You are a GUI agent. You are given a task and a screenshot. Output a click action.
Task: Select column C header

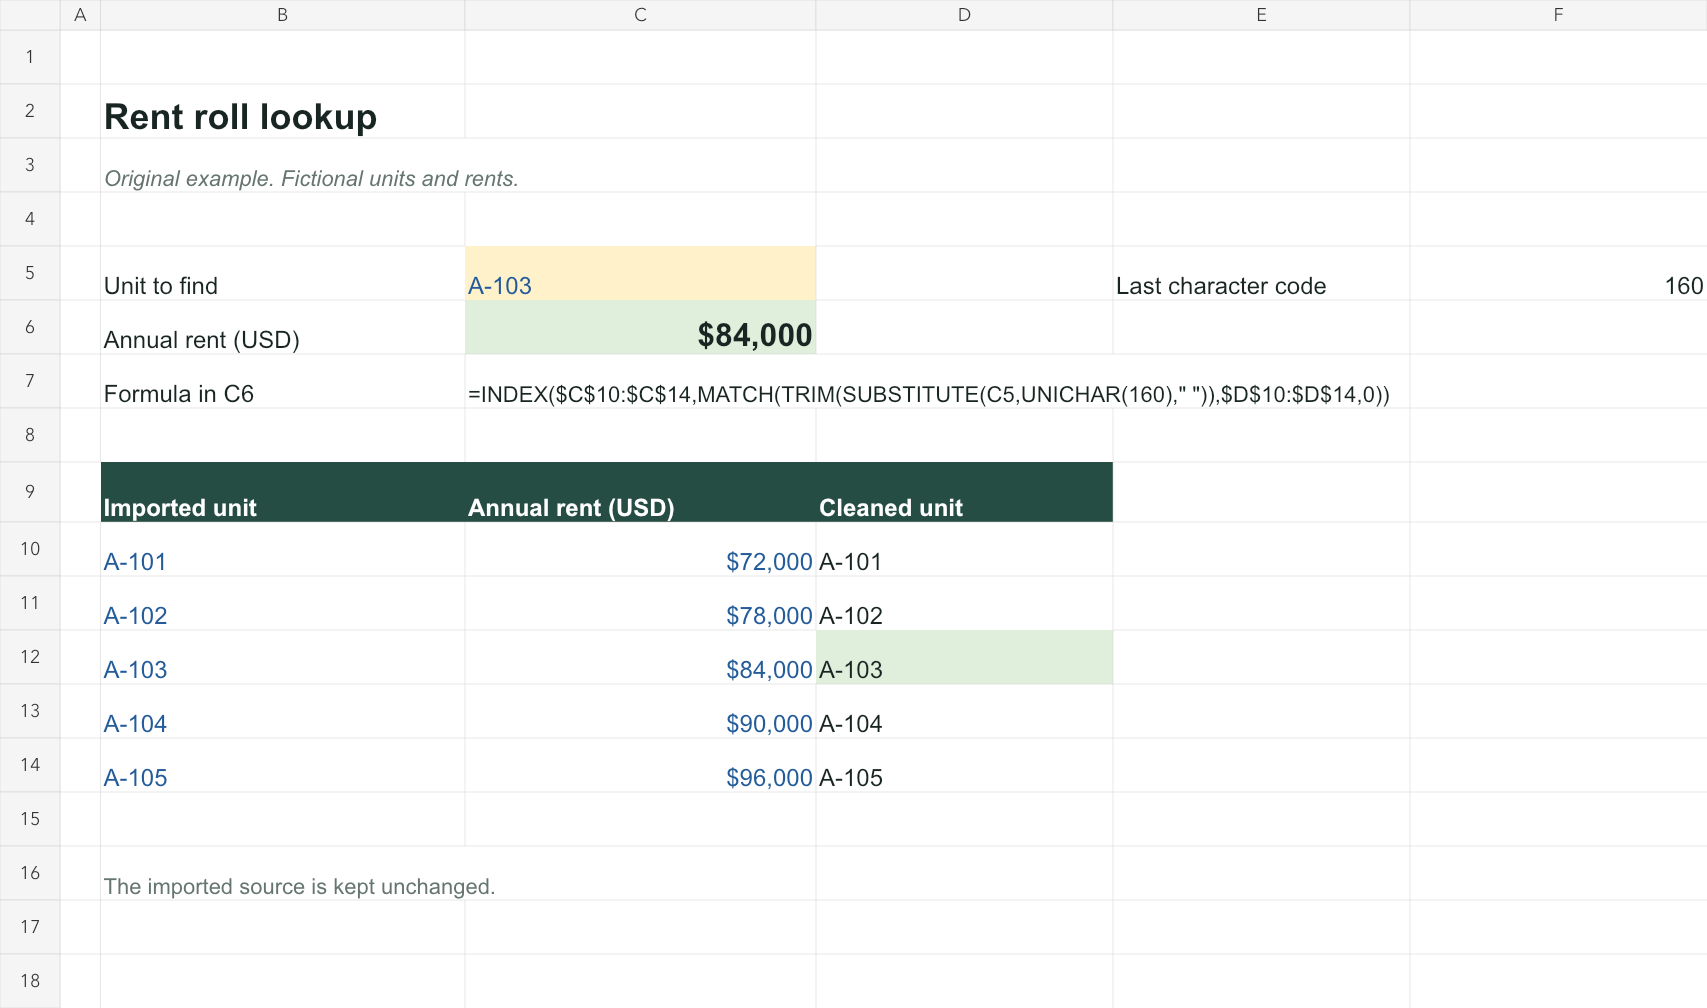pyautogui.click(x=640, y=15)
